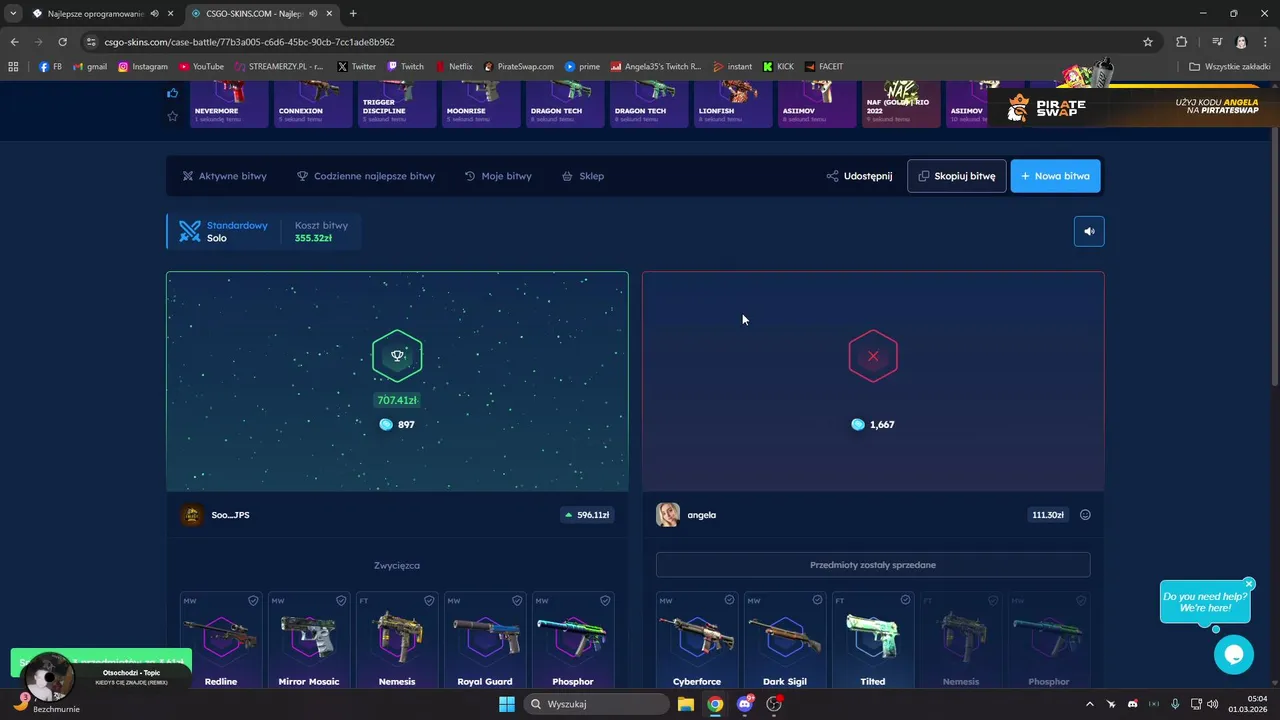Image resolution: width=1280 pixels, height=720 pixels.
Task: Go to the 'Moje bitwy' tab
Action: pyautogui.click(x=498, y=176)
